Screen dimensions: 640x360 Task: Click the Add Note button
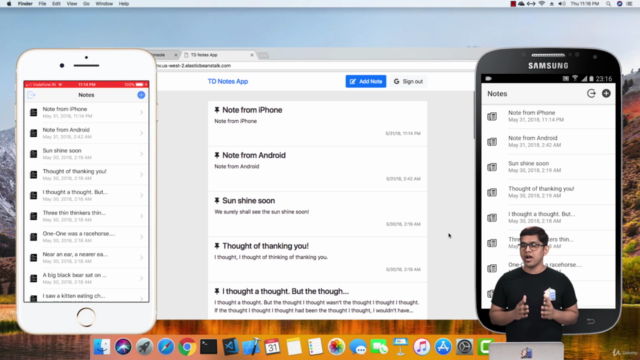366,81
